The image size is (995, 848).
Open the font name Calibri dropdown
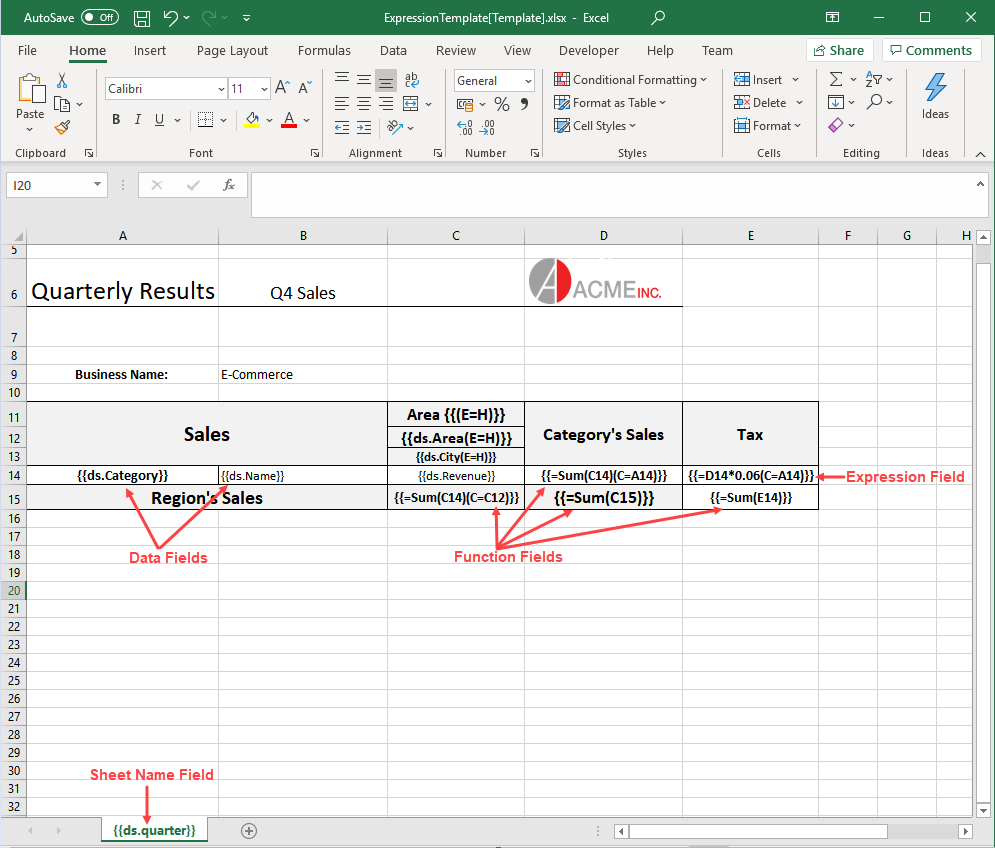pyautogui.click(x=221, y=89)
